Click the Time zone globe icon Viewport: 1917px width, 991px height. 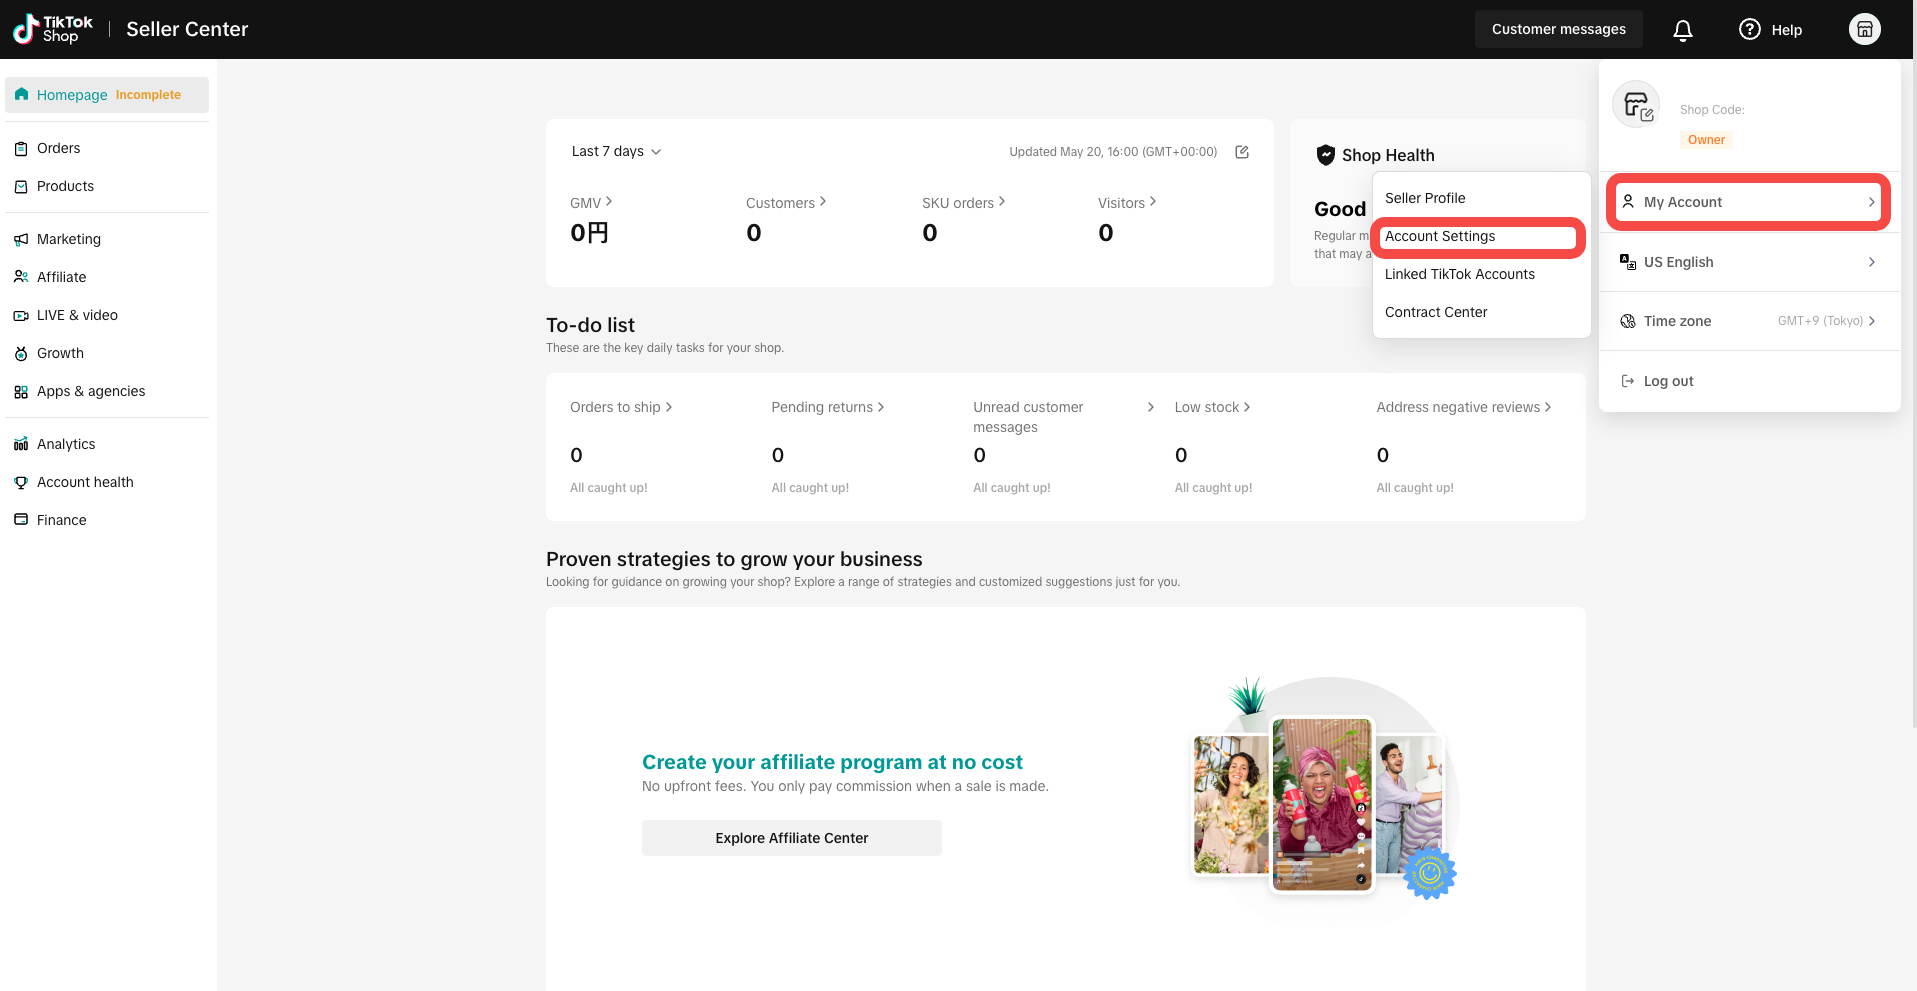(1628, 321)
